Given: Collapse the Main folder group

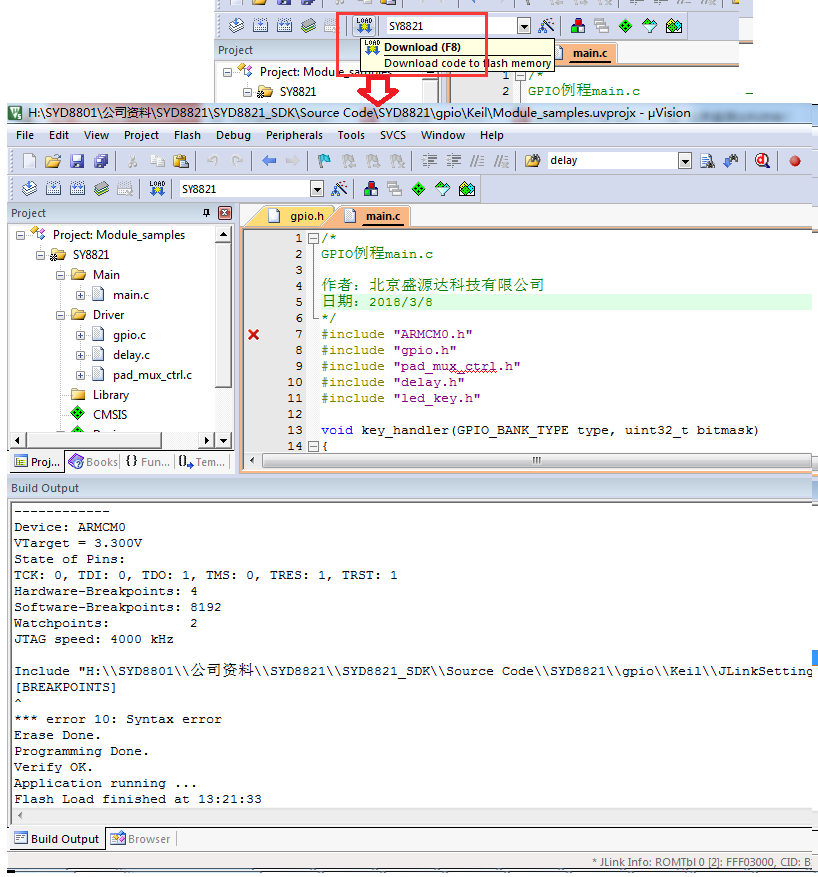Looking at the screenshot, I should (x=60, y=275).
